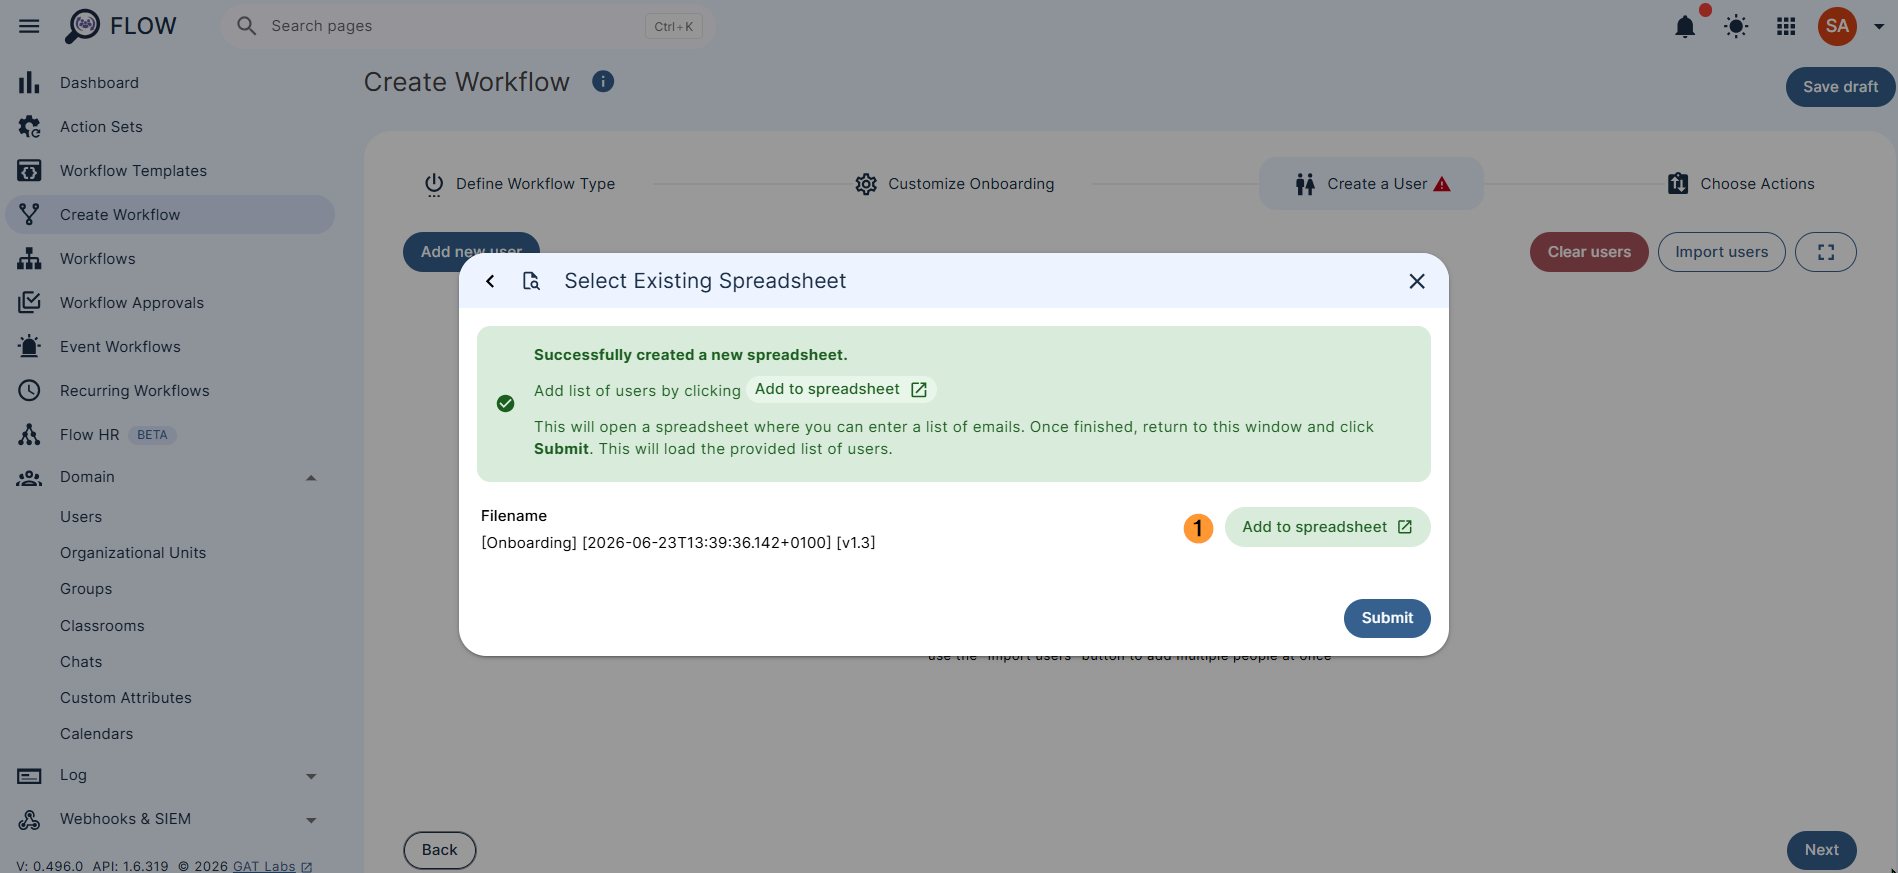The image size is (1898, 873).
Task: Click the Create Workflow info icon
Action: pyautogui.click(x=603, y=82)
